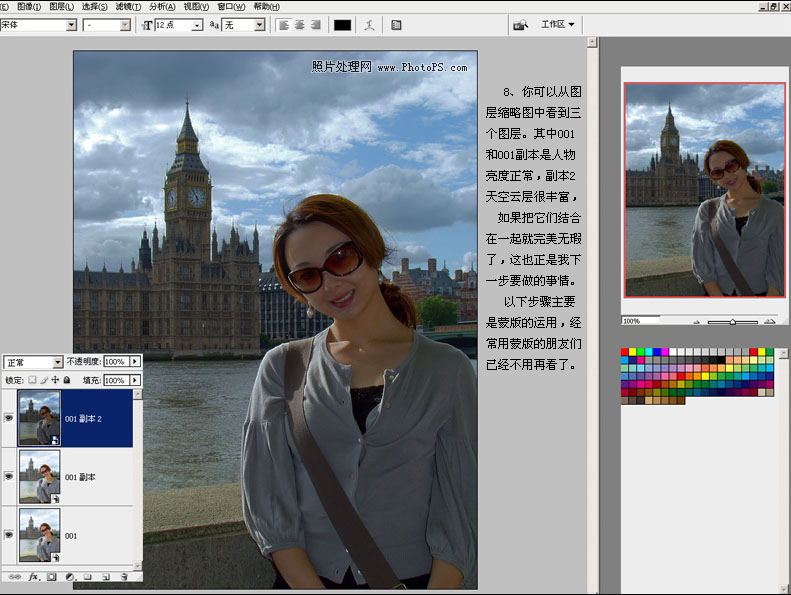The height and width of the screenshot is (595, 791).
Task: Hide the 001 副本 layer
Action: pyautogui.click(x=9, y=476)
